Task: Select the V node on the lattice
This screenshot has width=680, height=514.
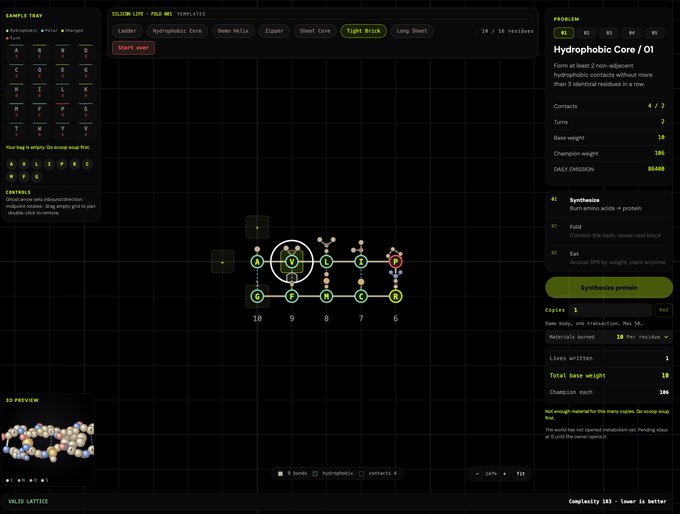Action: [x=292, y=262]
